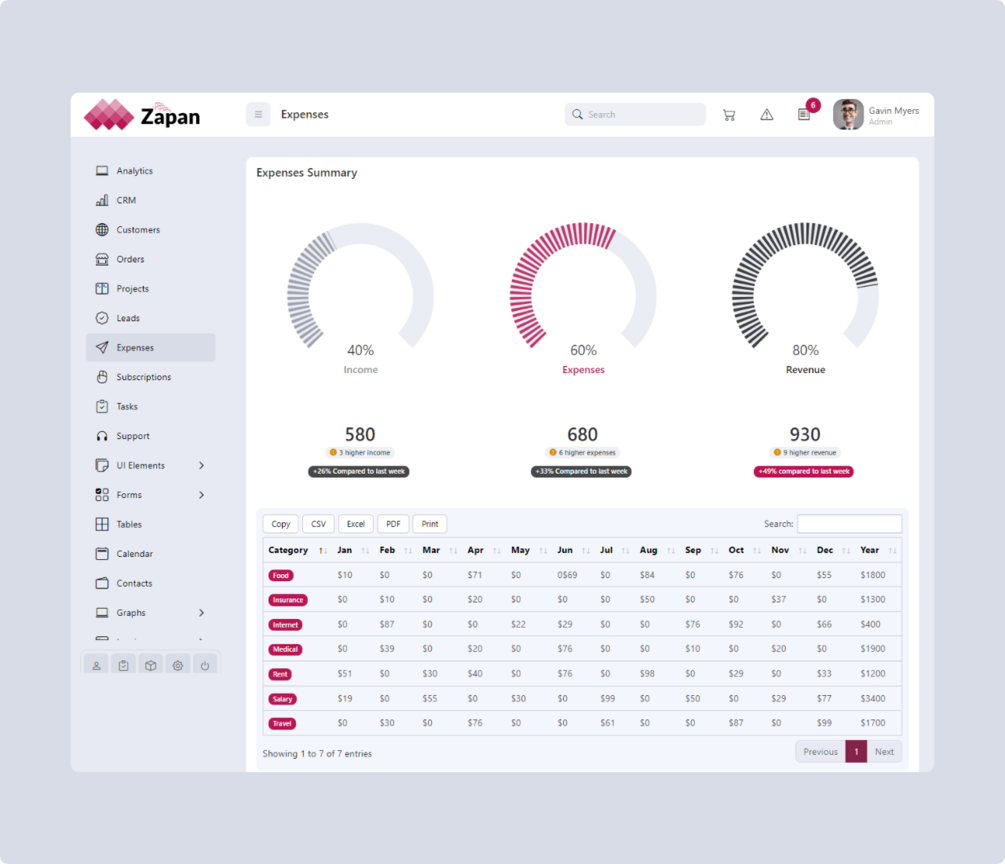Sort table by Dec column
This screenshot has height=864, width=1005.
(x=833, y=550)
